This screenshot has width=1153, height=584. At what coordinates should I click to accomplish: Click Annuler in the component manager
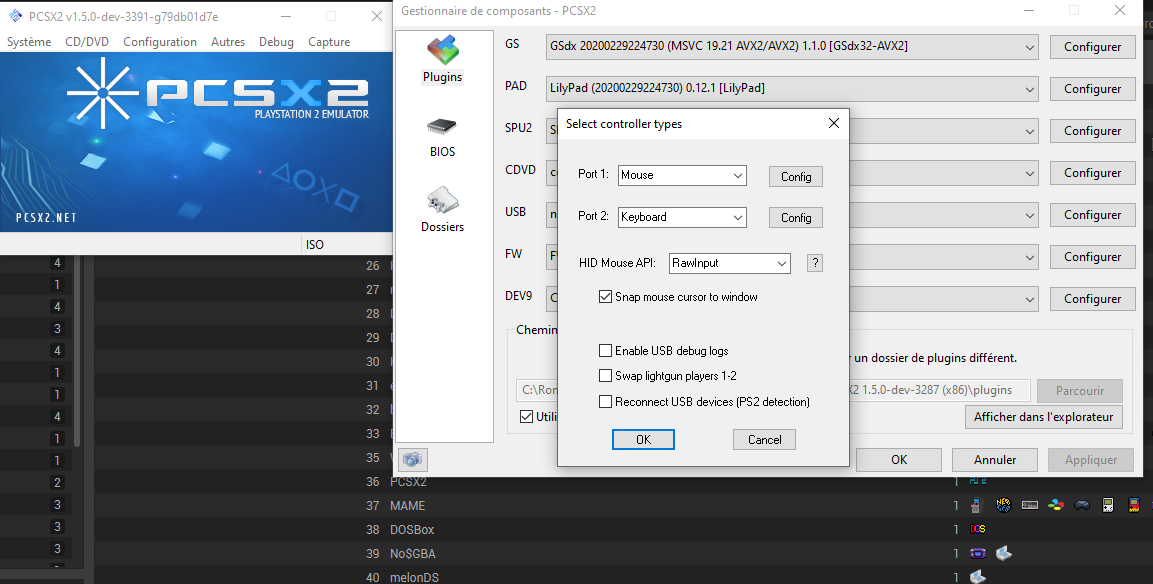coord(994,460)
